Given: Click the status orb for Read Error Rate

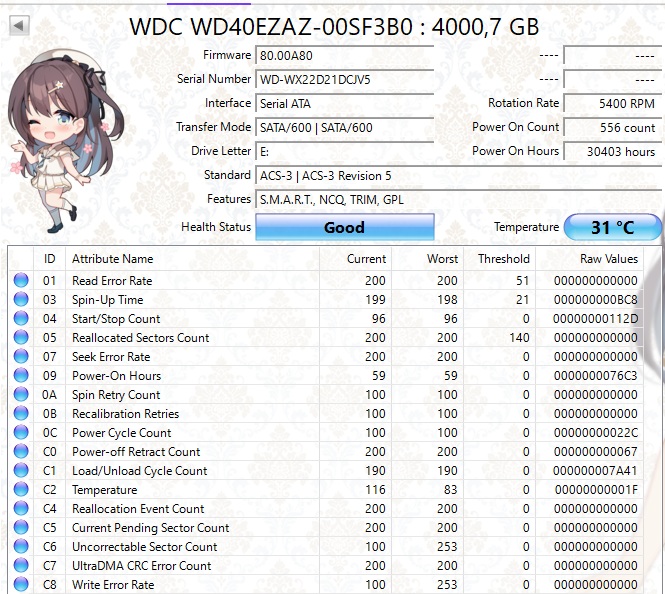Looking at the screenshot, I should 21,280.
